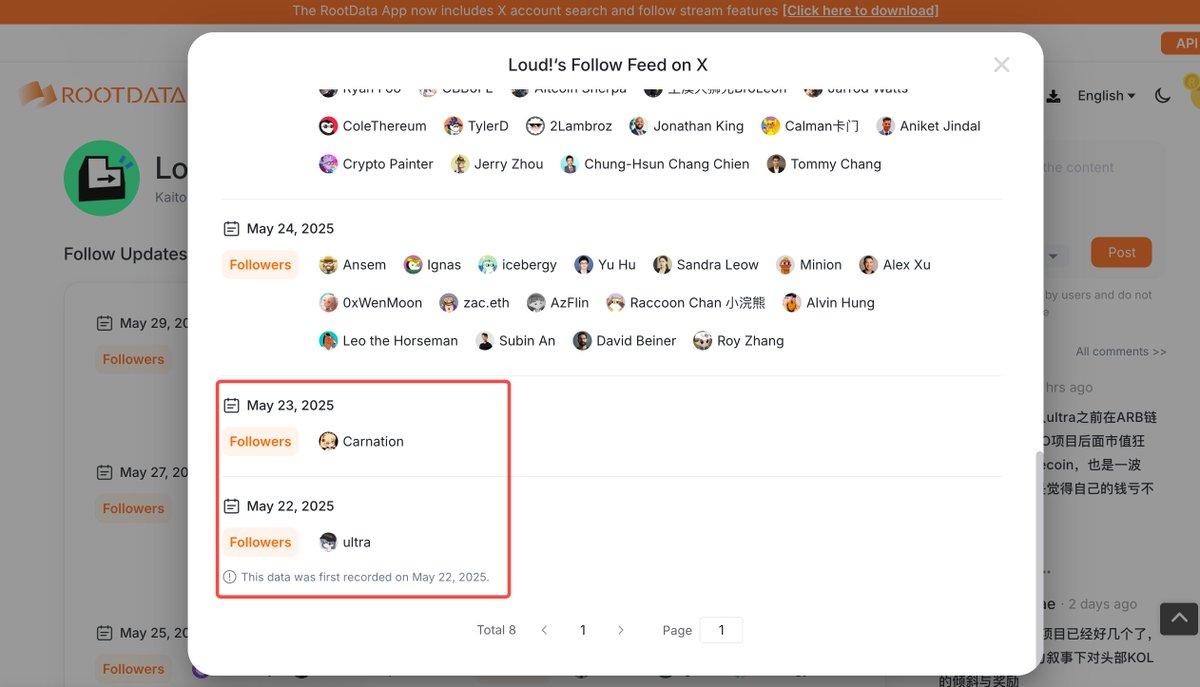The image size is (1200, 687).
Task: Click Followers tag for May 24, 2025
Action: tap(260, 265)
